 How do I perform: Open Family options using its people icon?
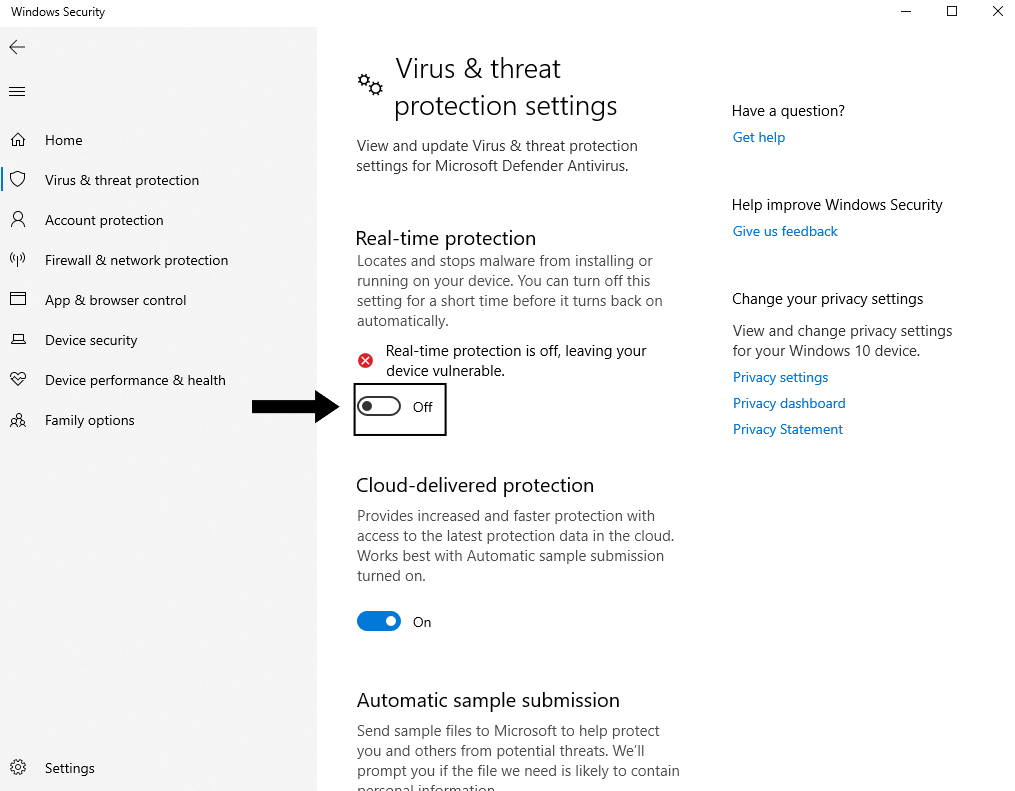19,420
